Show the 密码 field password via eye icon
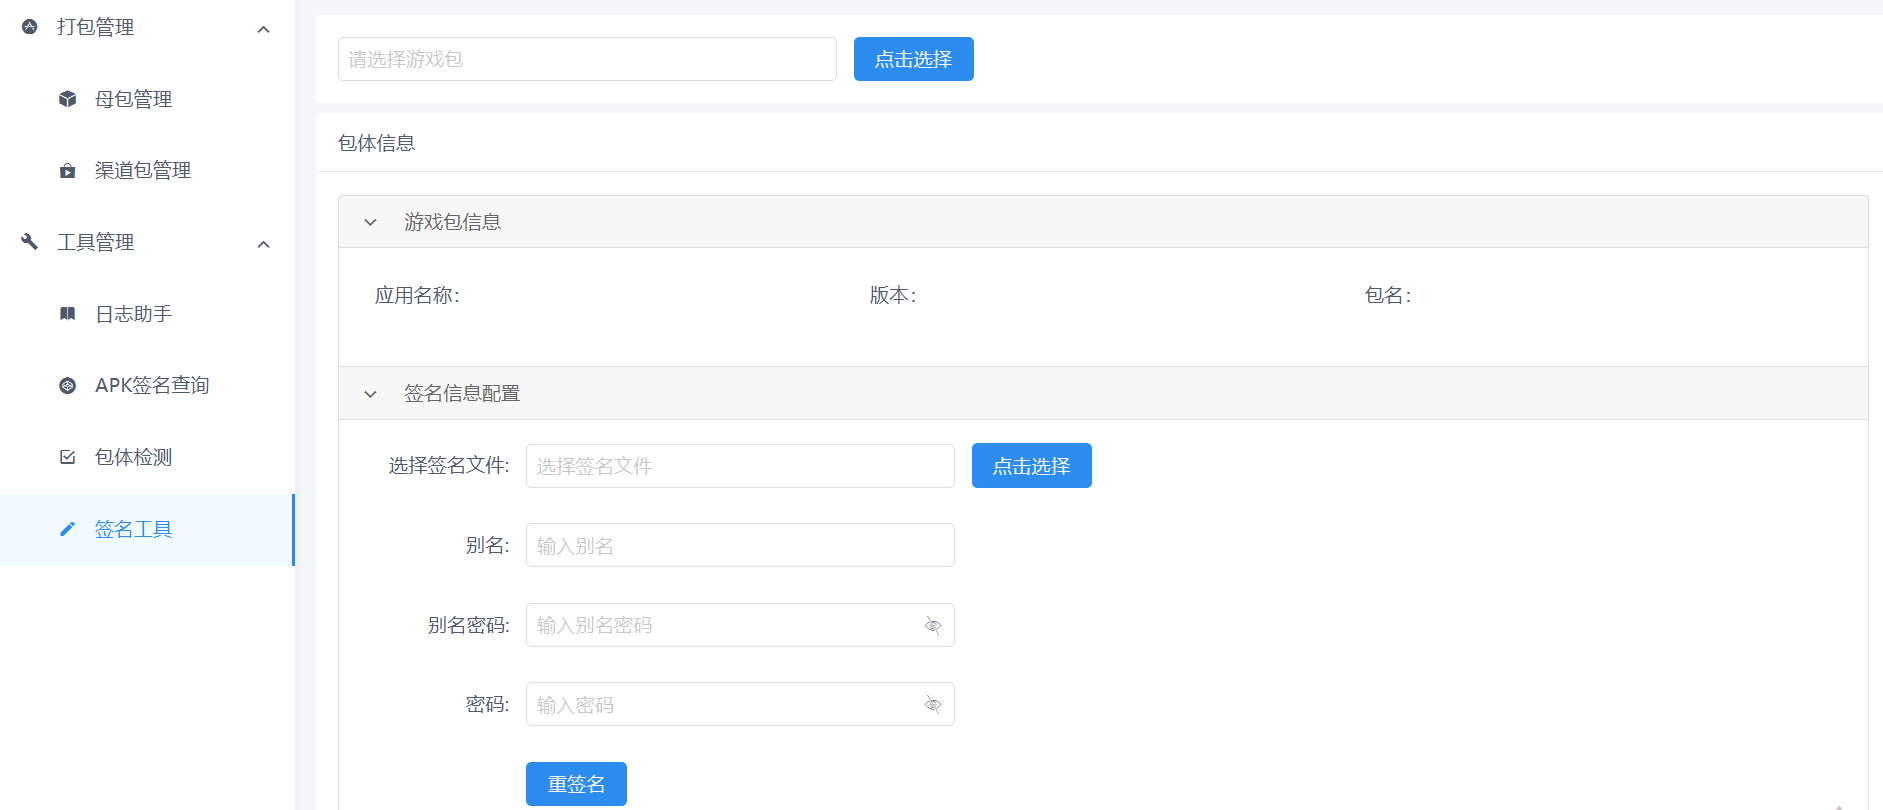Screen dimensions: 1883x810 [x=933, y=705]
